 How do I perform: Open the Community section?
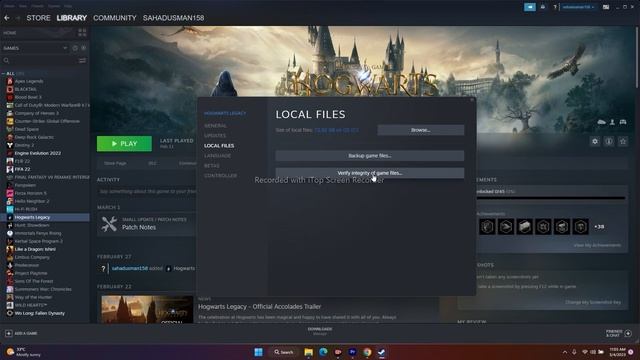pos(115,18)
